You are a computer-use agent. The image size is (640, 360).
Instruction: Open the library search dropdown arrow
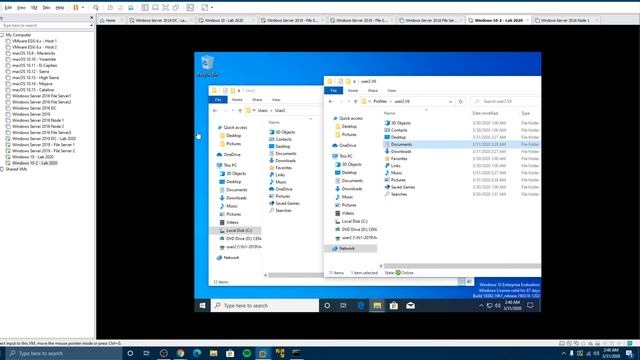91,25
